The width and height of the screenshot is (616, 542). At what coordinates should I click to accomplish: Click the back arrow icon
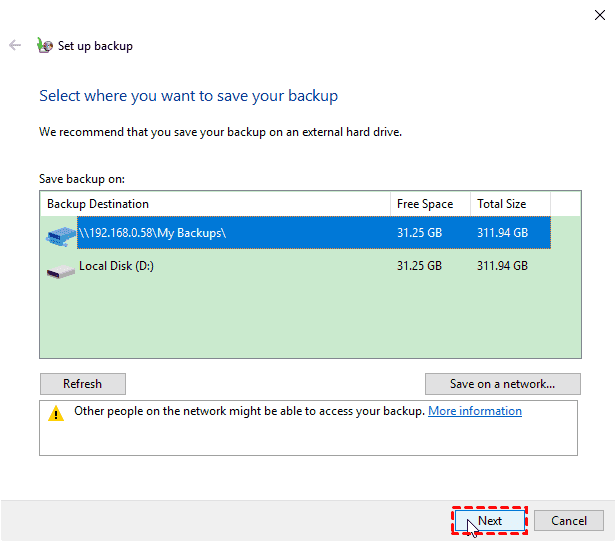tap(15, 46)
